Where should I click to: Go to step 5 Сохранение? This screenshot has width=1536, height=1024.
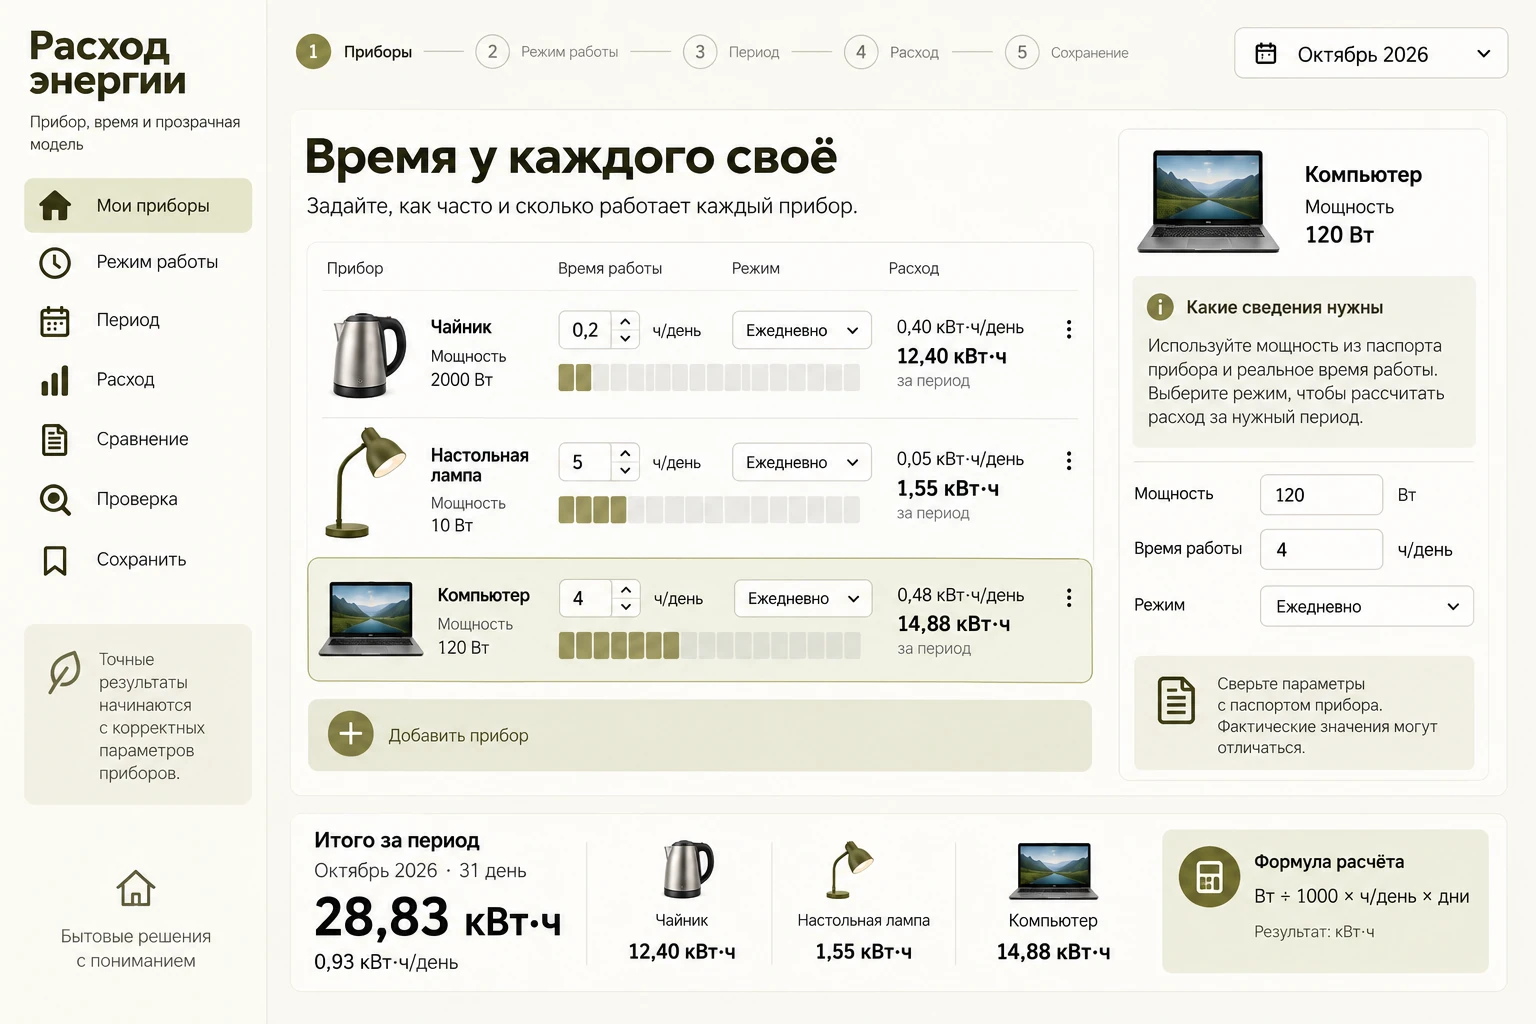1067,52
